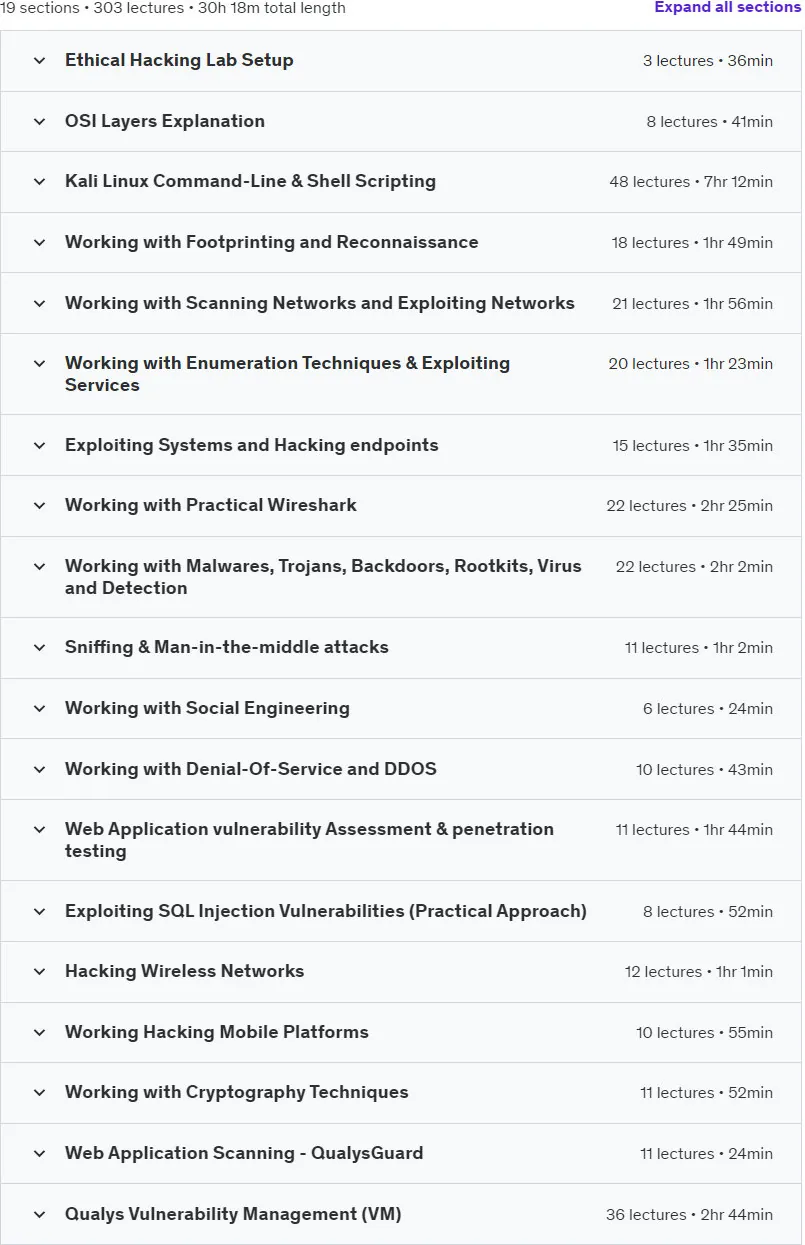Select Working with Denial-Of-Service and DDOS title

[x=251, y=770]
